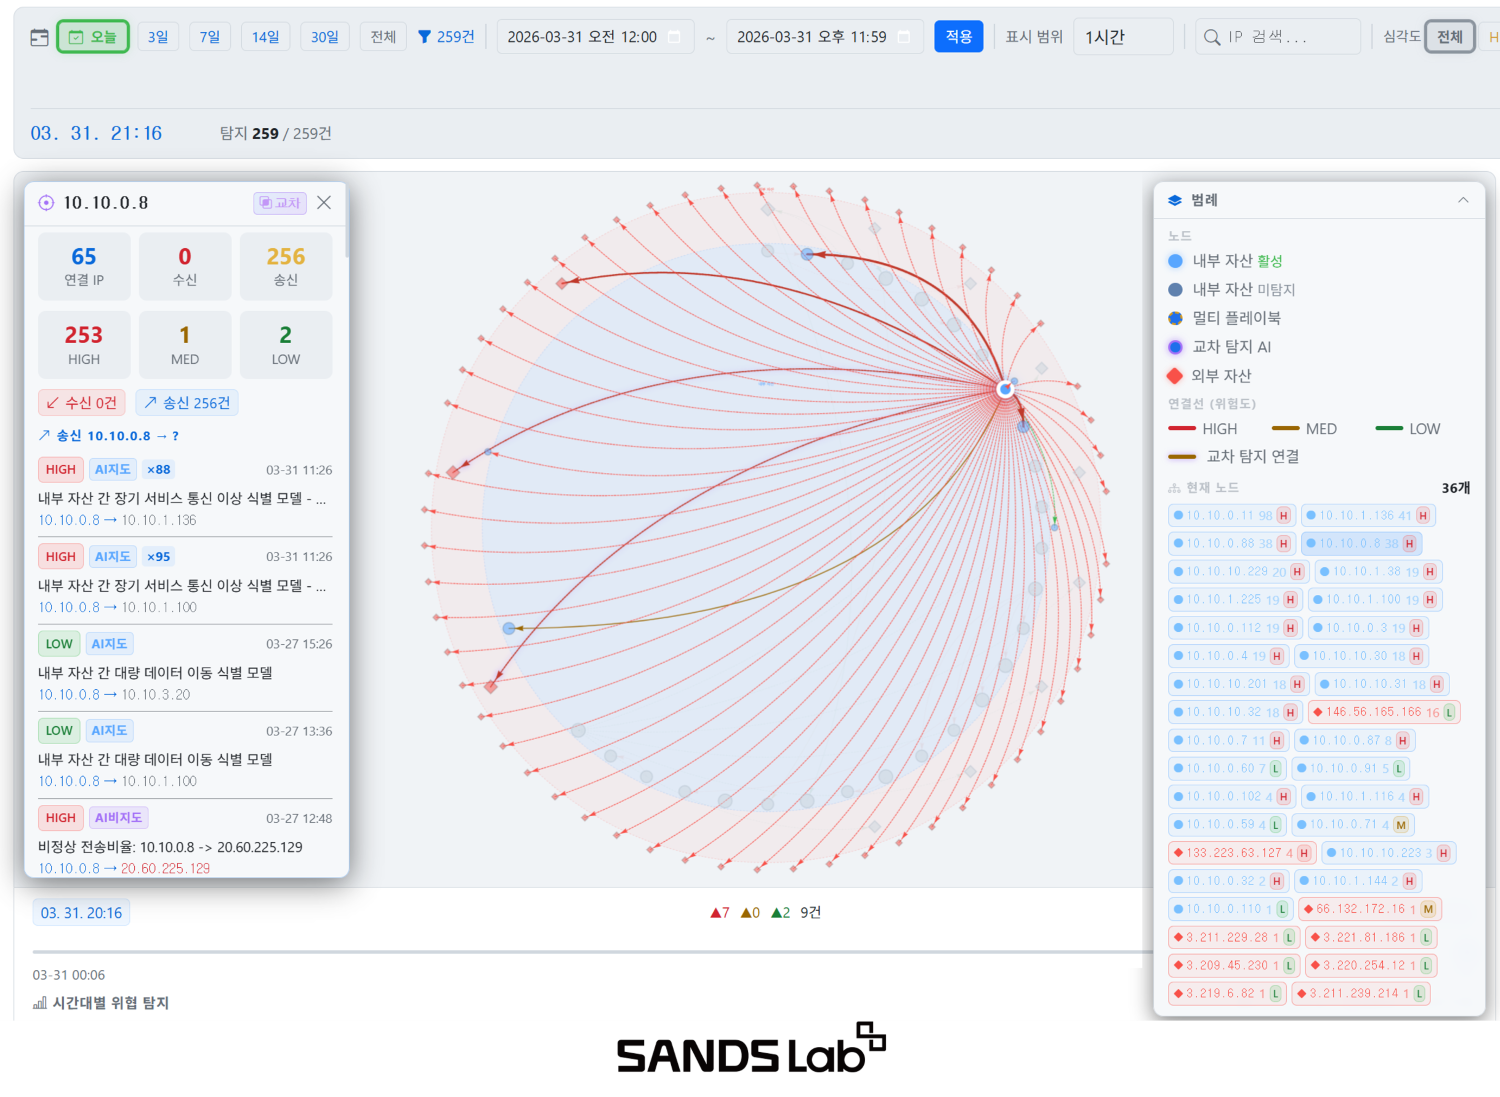The height and width of the screenshot is (1097, 1500).
Task: Toggle the 송신 256건 filter chip
Action: 187,402
